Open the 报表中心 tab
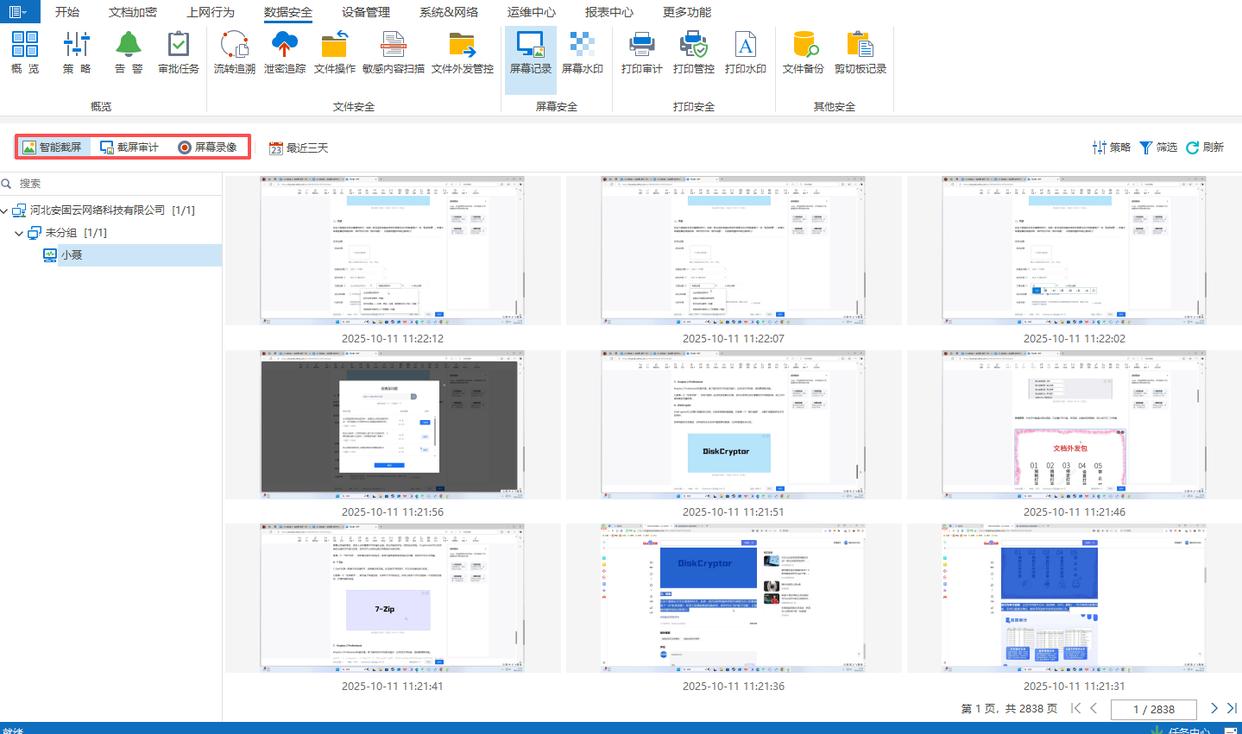1242x734 pixels. [x=608, y=12]
